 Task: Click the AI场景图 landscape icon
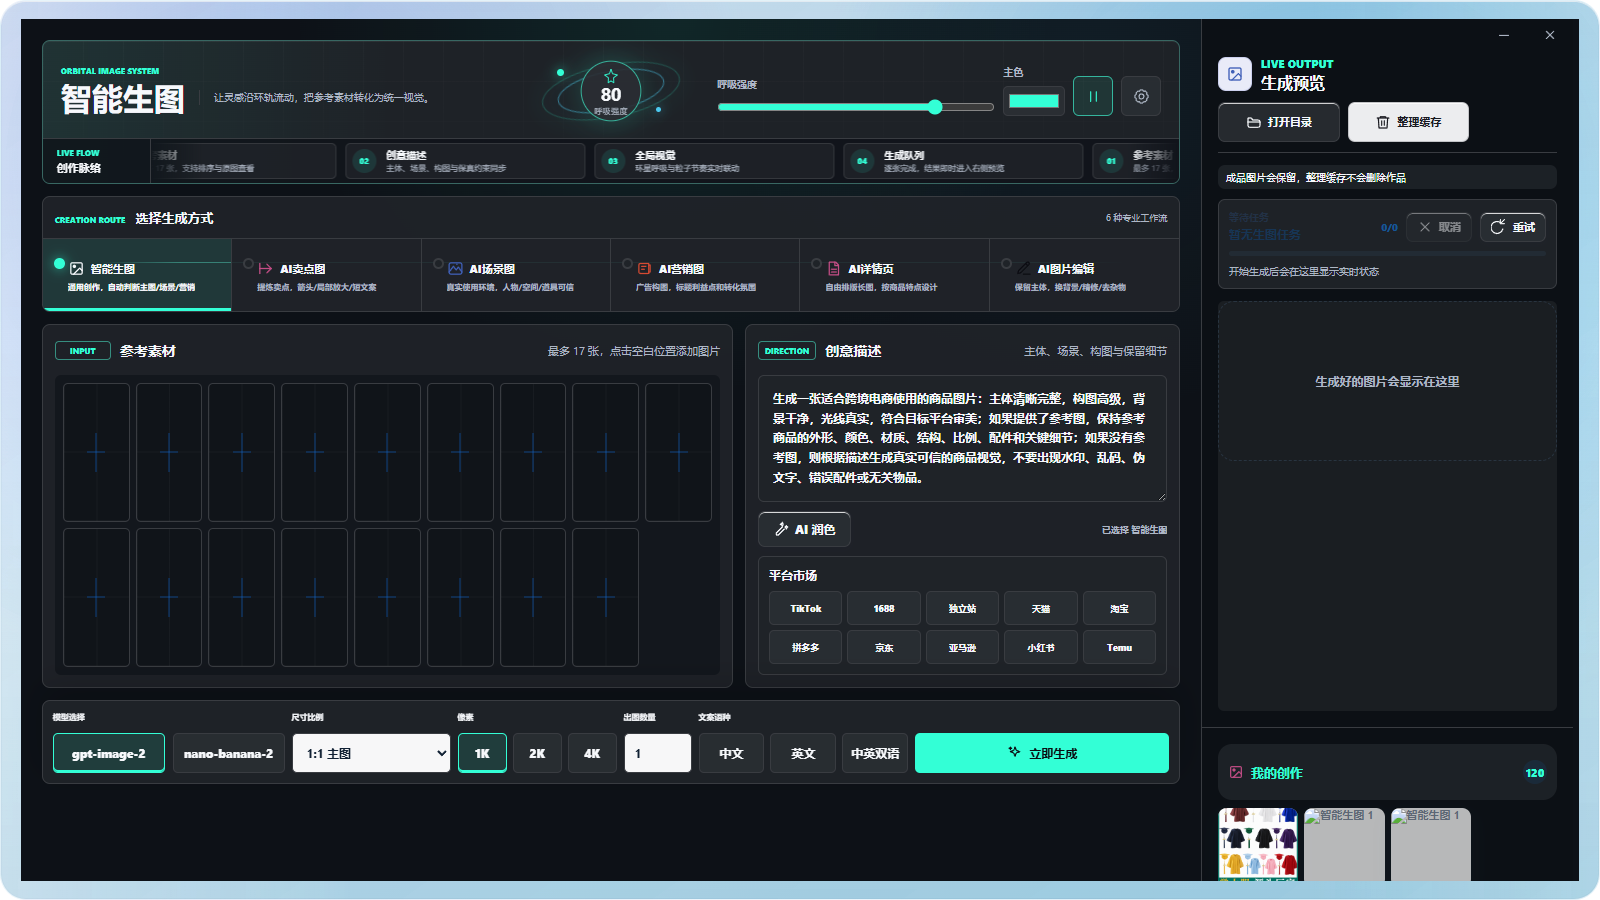click(455, 269)
